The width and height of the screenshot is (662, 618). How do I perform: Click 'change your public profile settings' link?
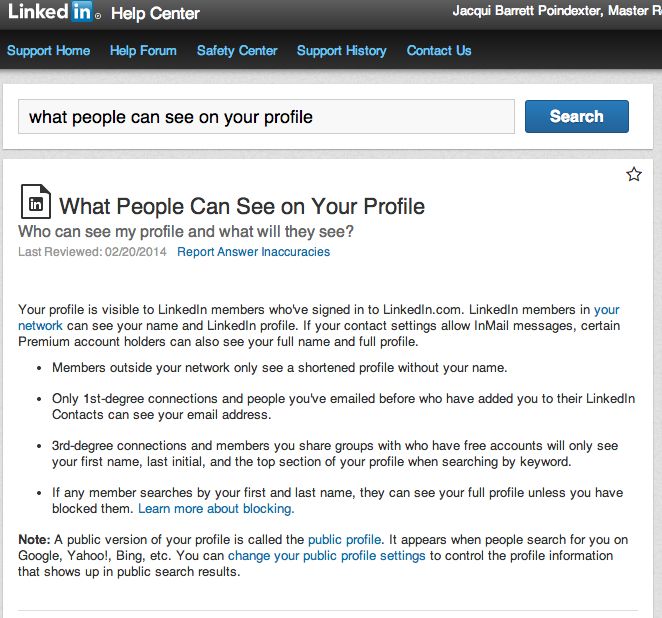point(326,556)
